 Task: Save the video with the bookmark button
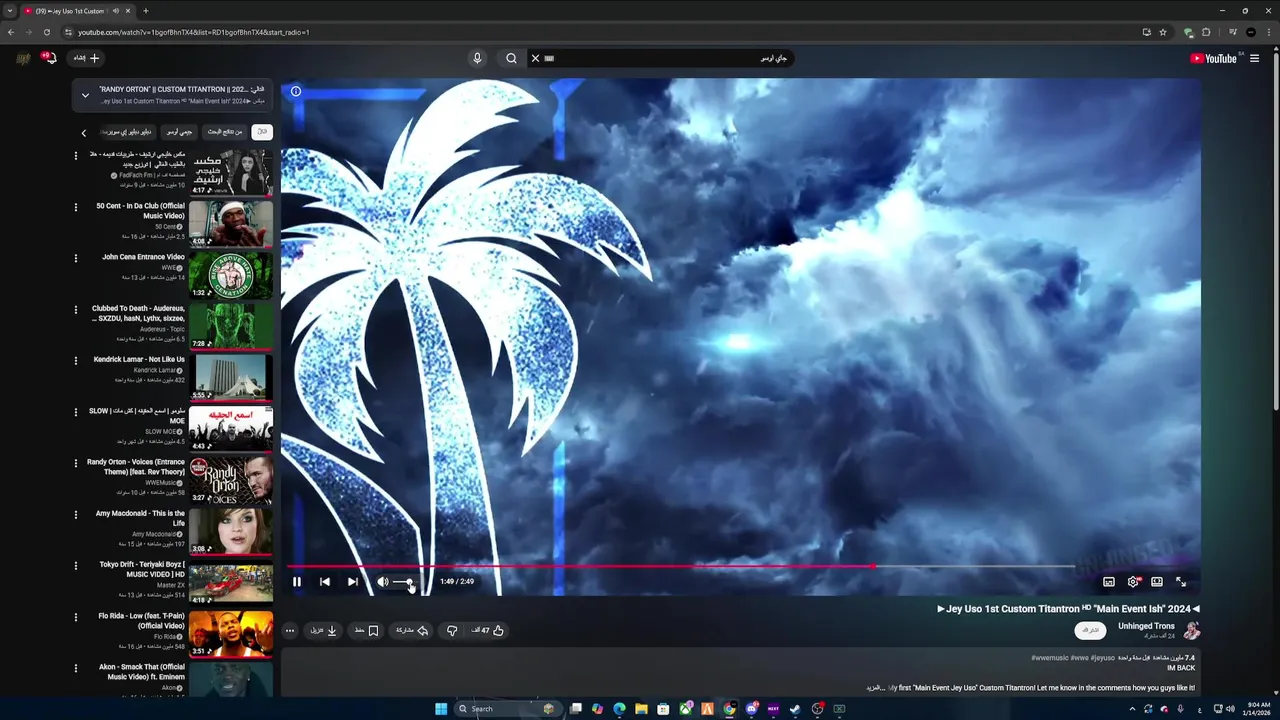pos(367,630)
